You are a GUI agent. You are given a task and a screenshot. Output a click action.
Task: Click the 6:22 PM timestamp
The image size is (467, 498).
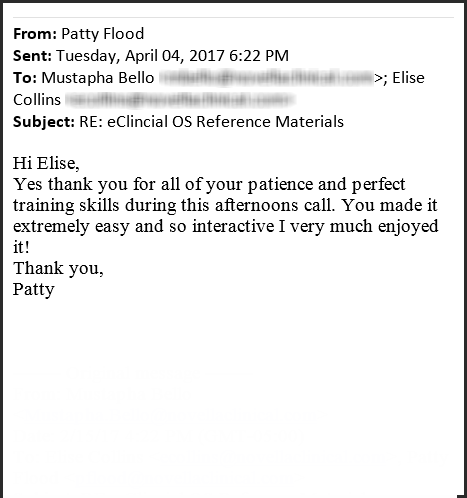coord(259,56)
